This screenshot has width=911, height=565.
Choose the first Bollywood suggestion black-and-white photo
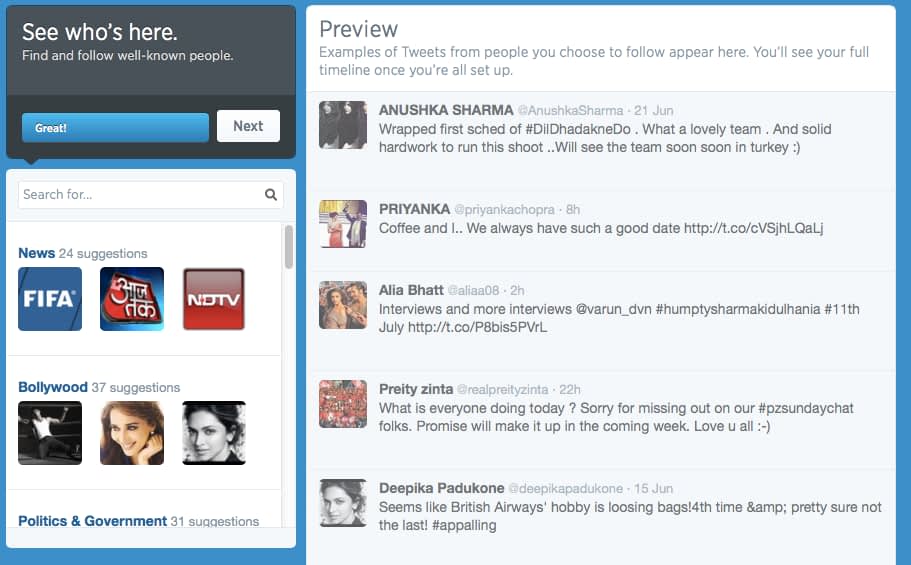[x=50, y=433]
